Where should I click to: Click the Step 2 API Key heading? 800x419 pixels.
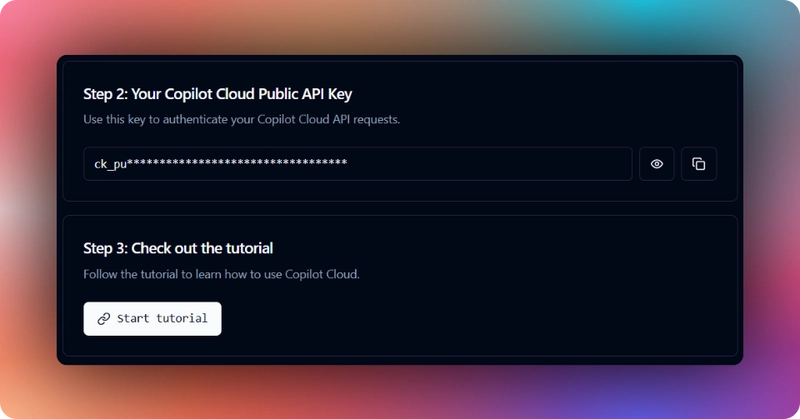[x=218, y=94]
